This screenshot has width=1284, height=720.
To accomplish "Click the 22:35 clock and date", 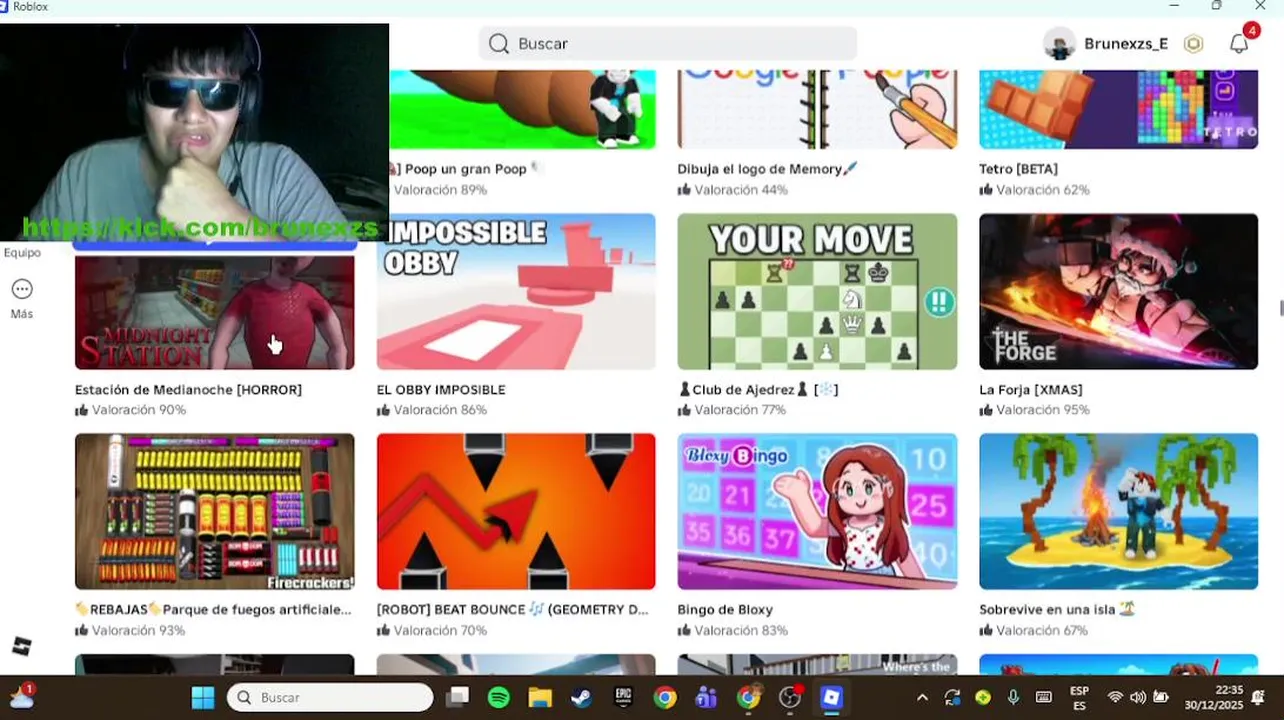I will tap(1215, 697).
